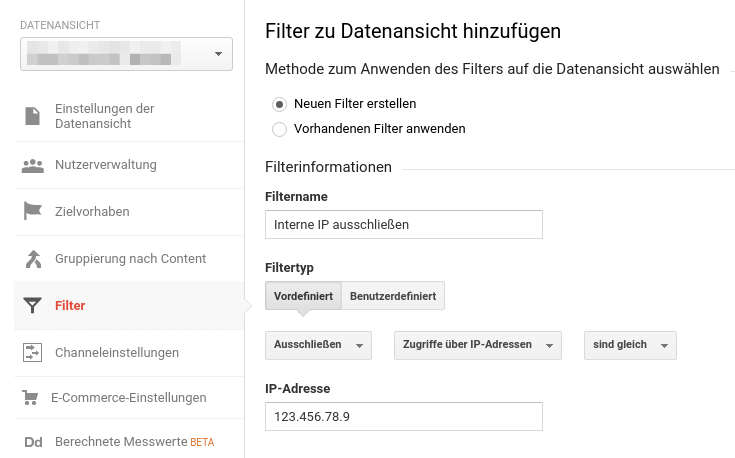The width and height of the screenshot is (735, 458).
Task: Choose Vorhandenen Filter anwenden radio option
Action: 280,129
